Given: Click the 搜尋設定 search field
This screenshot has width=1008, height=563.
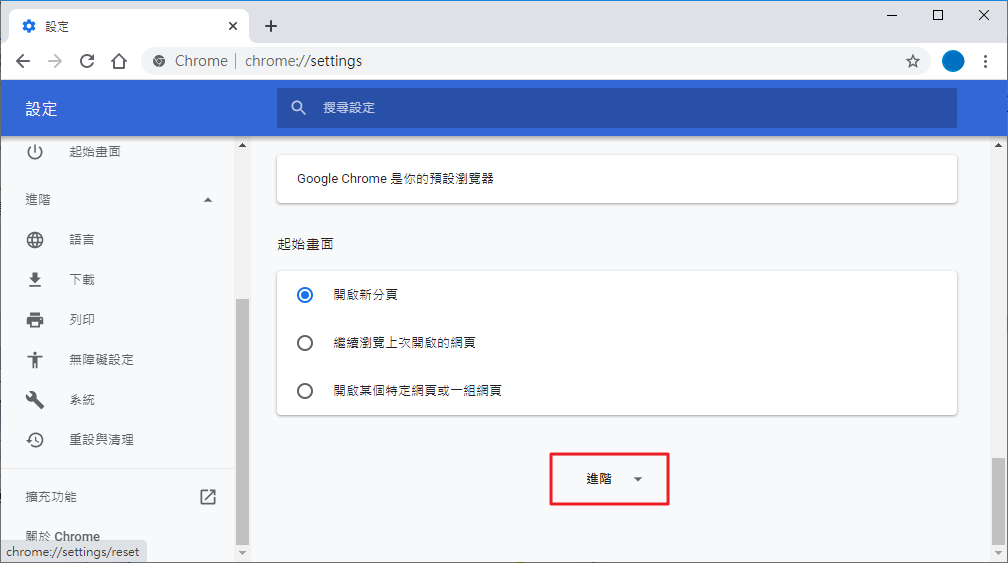Looking at the screenshot, I should [616, 107].
